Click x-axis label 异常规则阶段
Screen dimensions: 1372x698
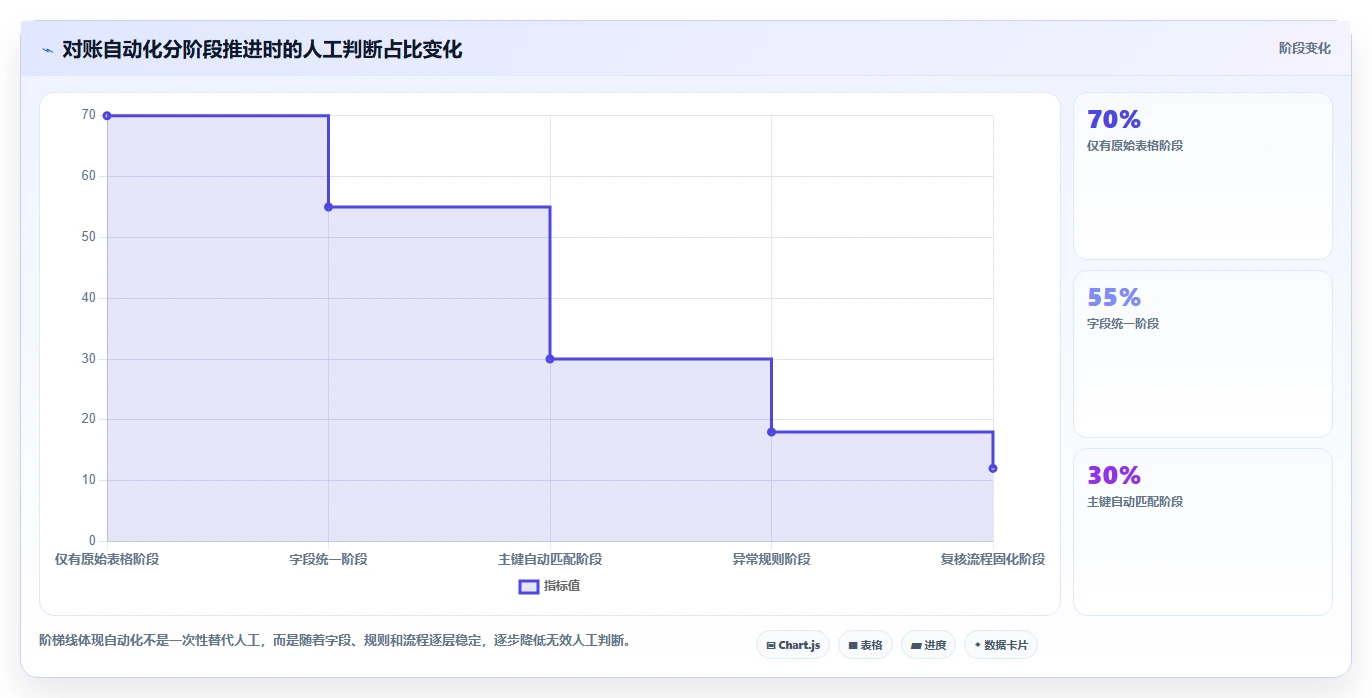click(x=771, y=559)
